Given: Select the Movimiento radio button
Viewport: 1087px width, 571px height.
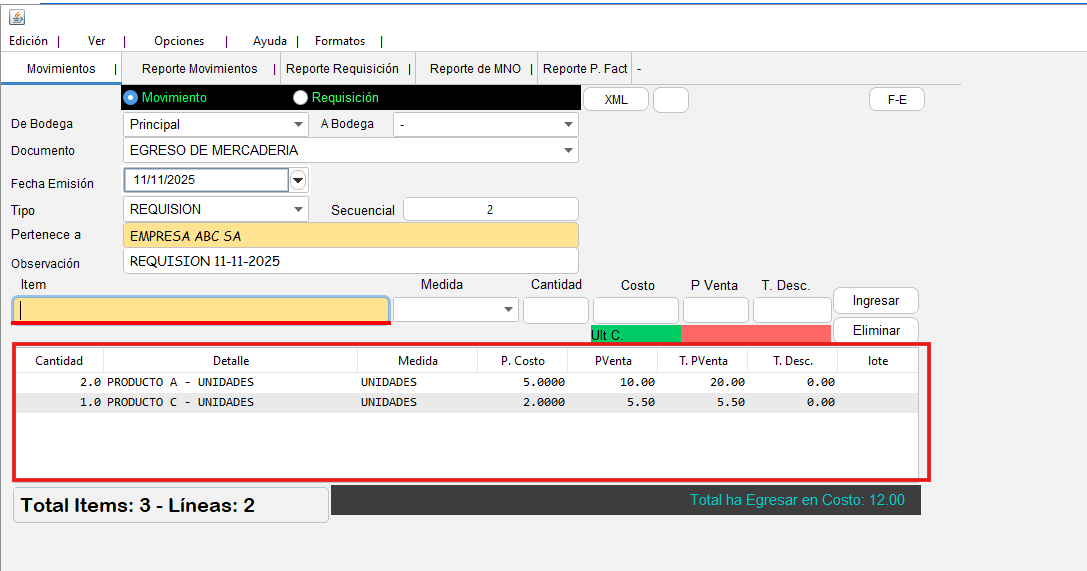Looking at the screenshot, I should (130, 98).
